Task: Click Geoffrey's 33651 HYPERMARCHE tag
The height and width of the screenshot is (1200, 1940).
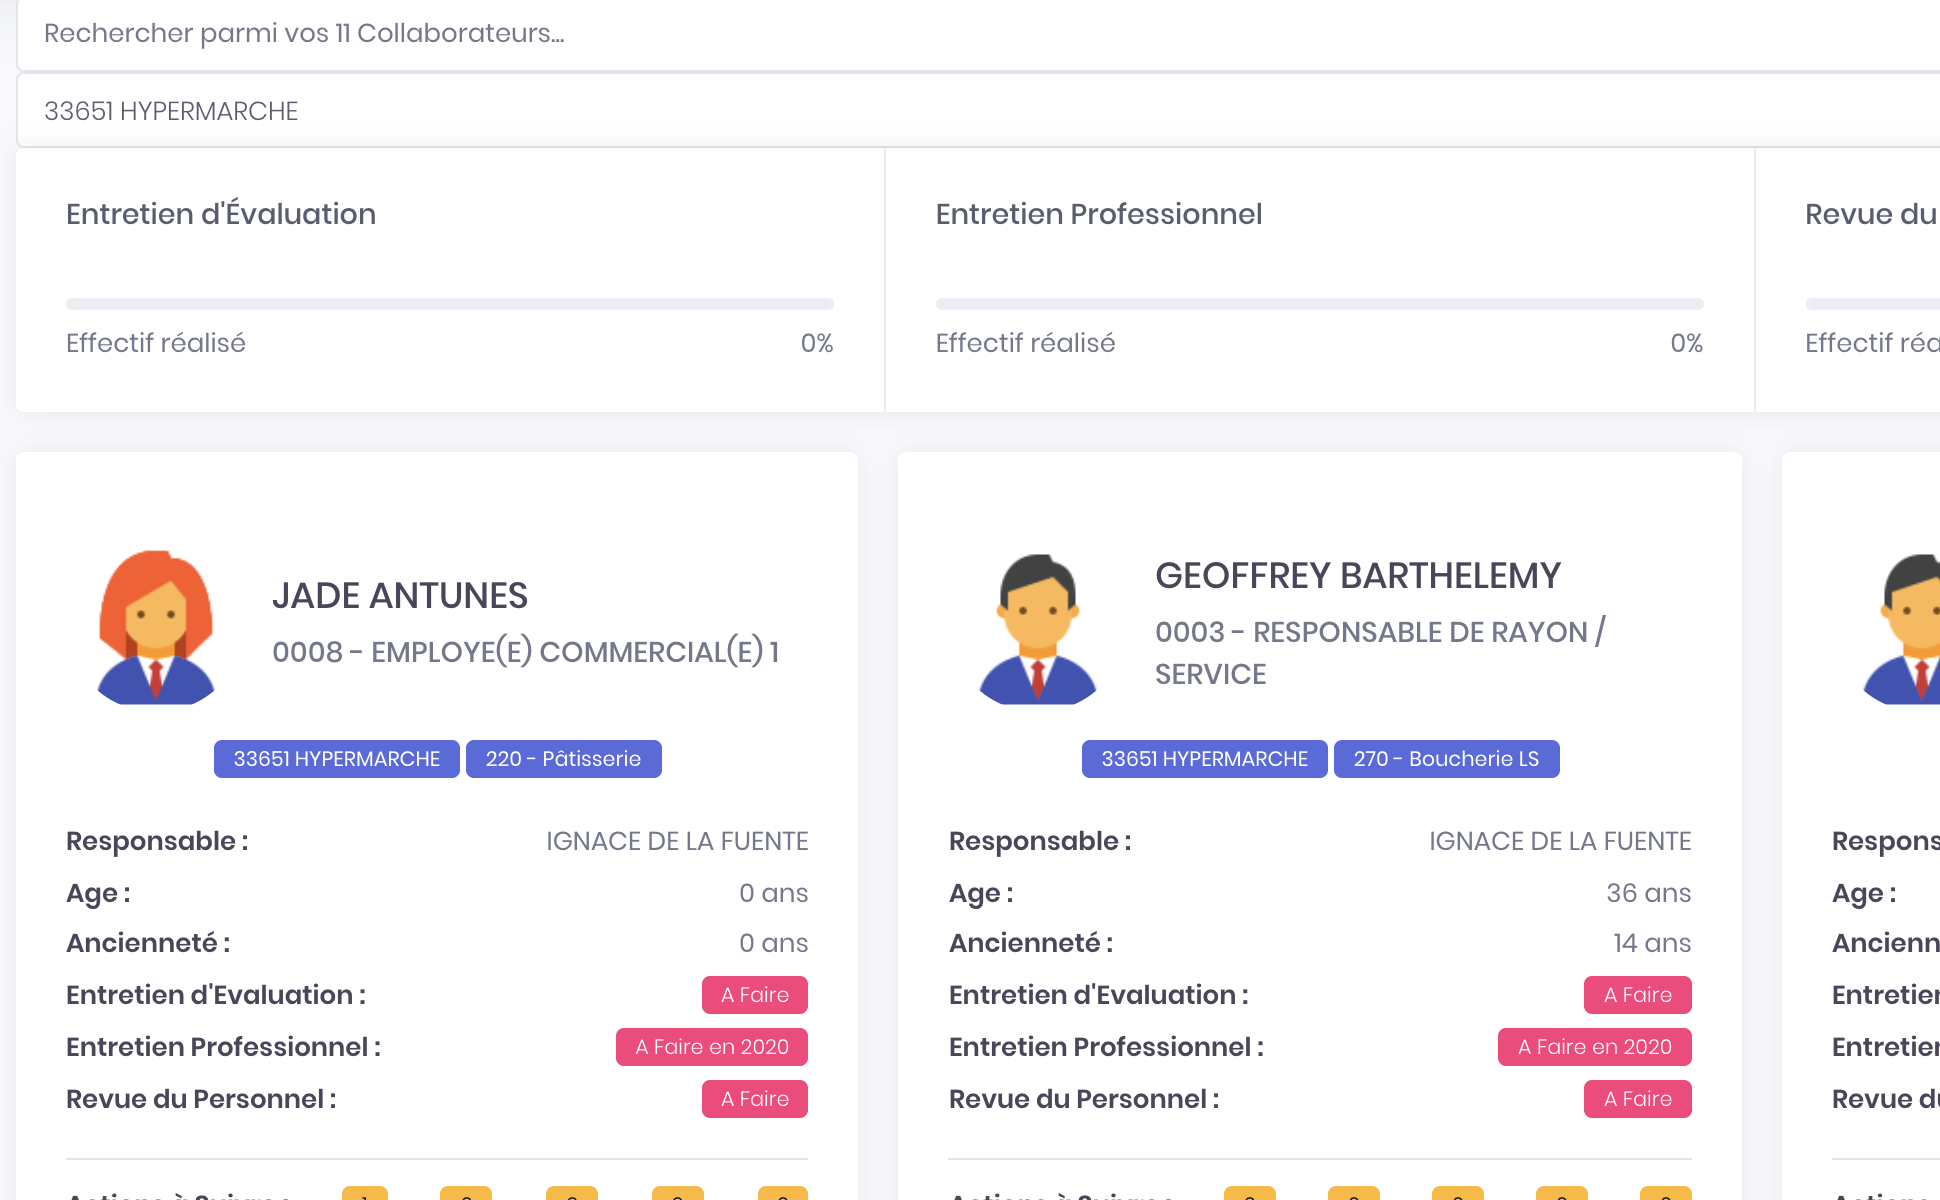Action: pos(1204,759)
